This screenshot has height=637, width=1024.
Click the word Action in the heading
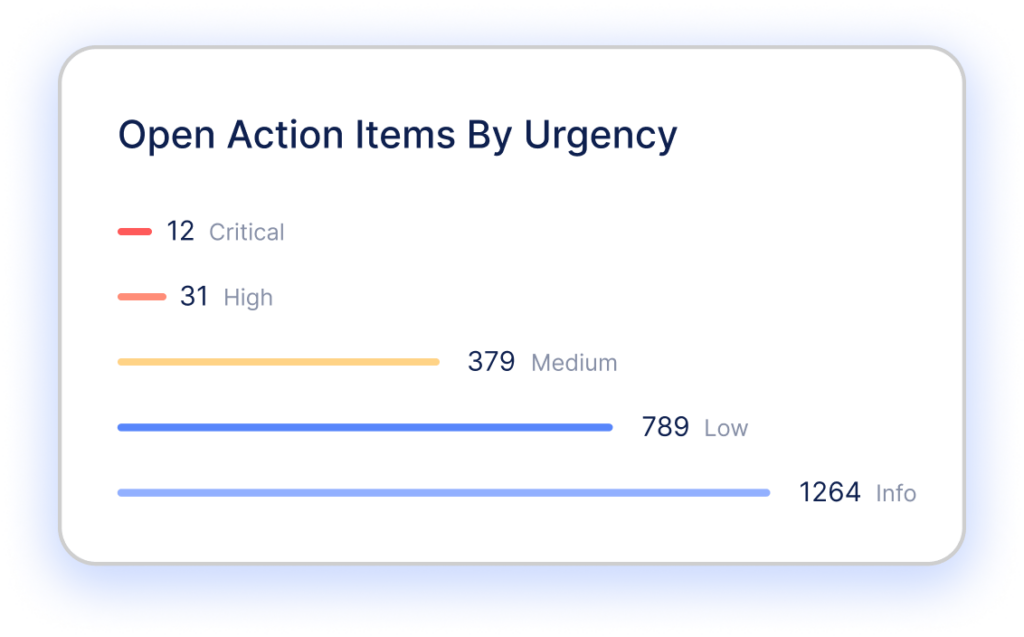point(268,135)
